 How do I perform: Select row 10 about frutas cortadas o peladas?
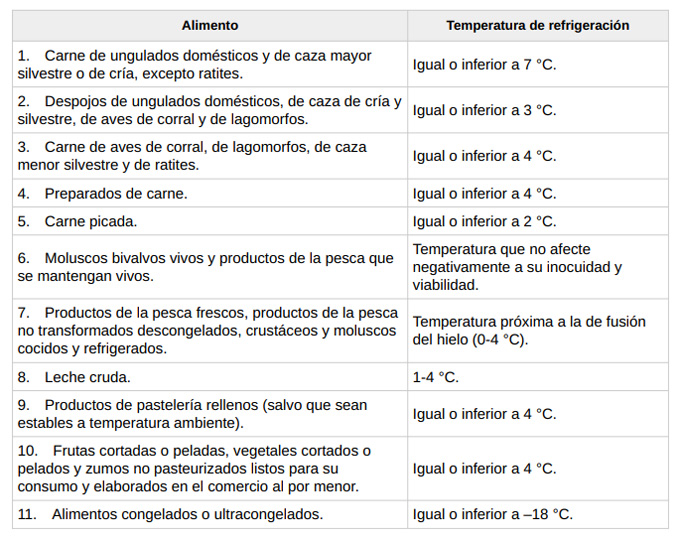[194, 468]
